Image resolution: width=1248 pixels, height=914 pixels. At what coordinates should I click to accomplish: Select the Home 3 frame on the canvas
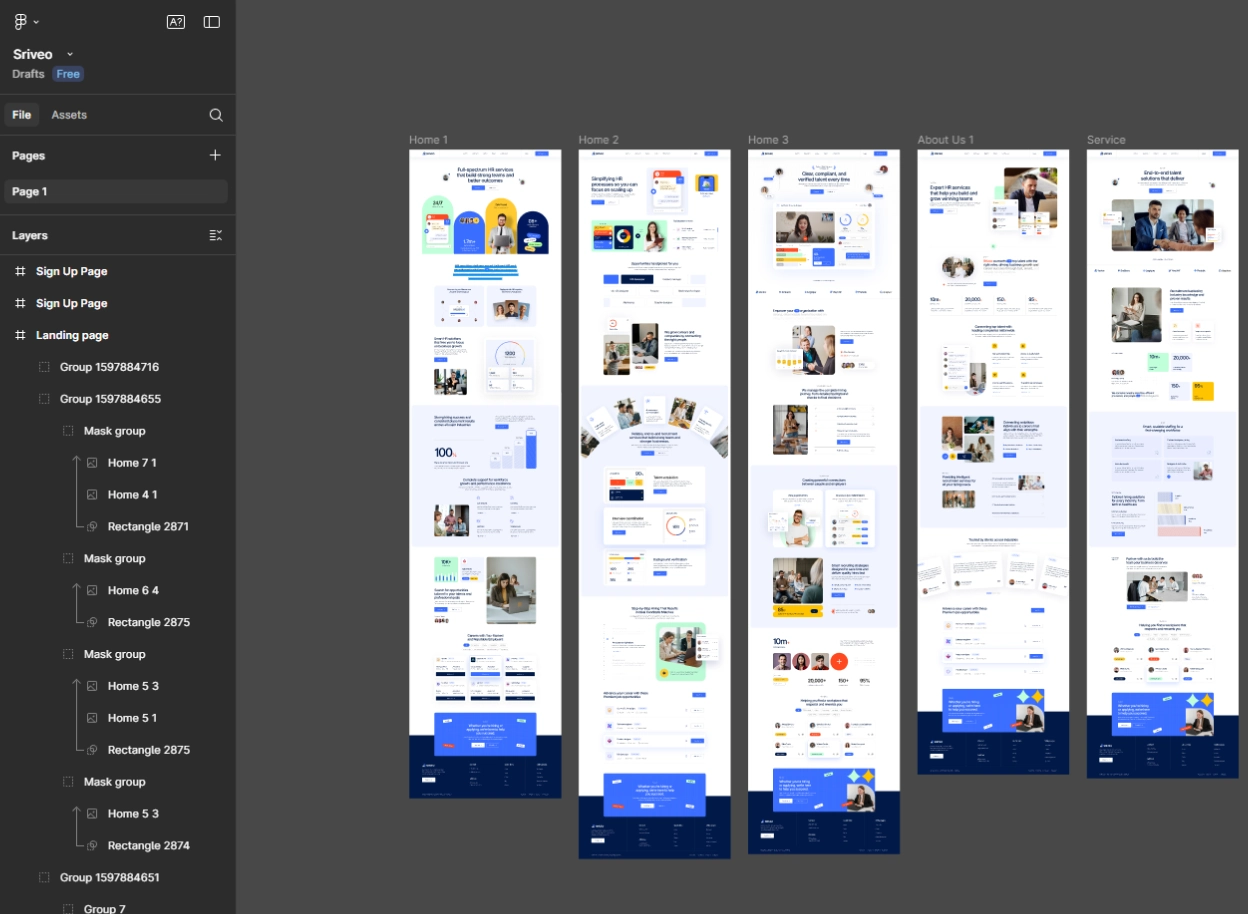pyautogui.click(x=768, y=140)
